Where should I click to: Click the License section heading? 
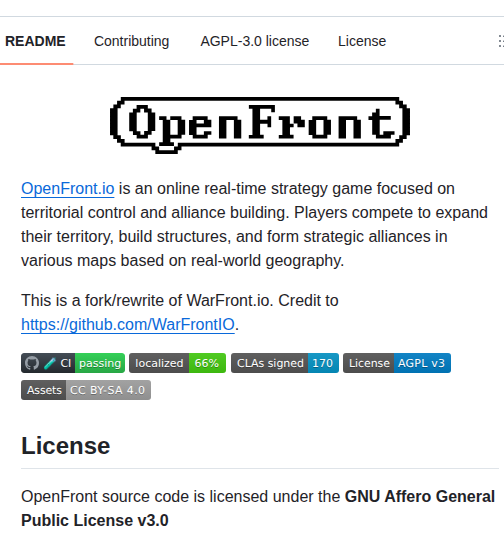coord(66,446)
